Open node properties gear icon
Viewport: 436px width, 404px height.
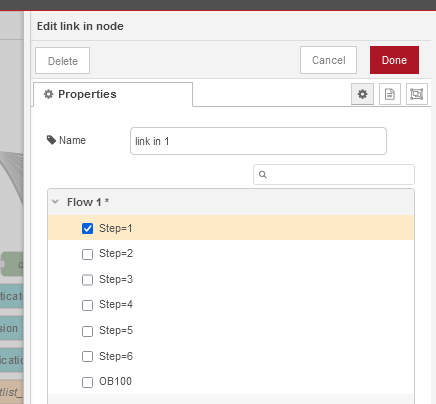pyautogui.click(x=362, y=94)
